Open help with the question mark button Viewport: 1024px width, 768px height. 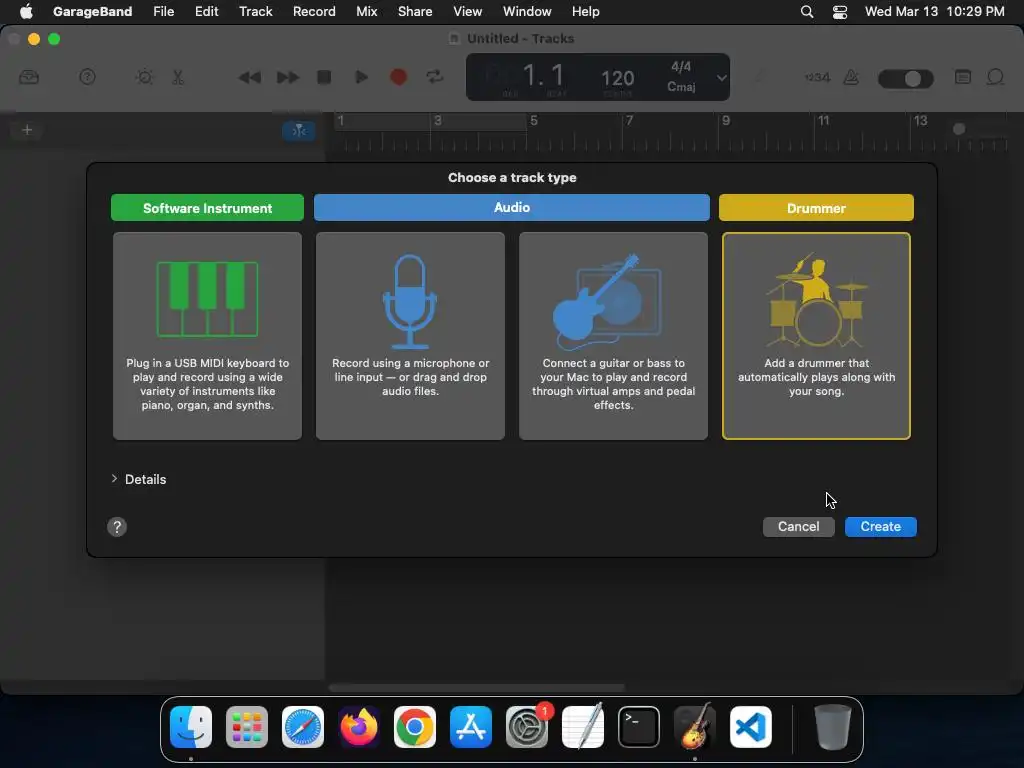pos(117,526)
